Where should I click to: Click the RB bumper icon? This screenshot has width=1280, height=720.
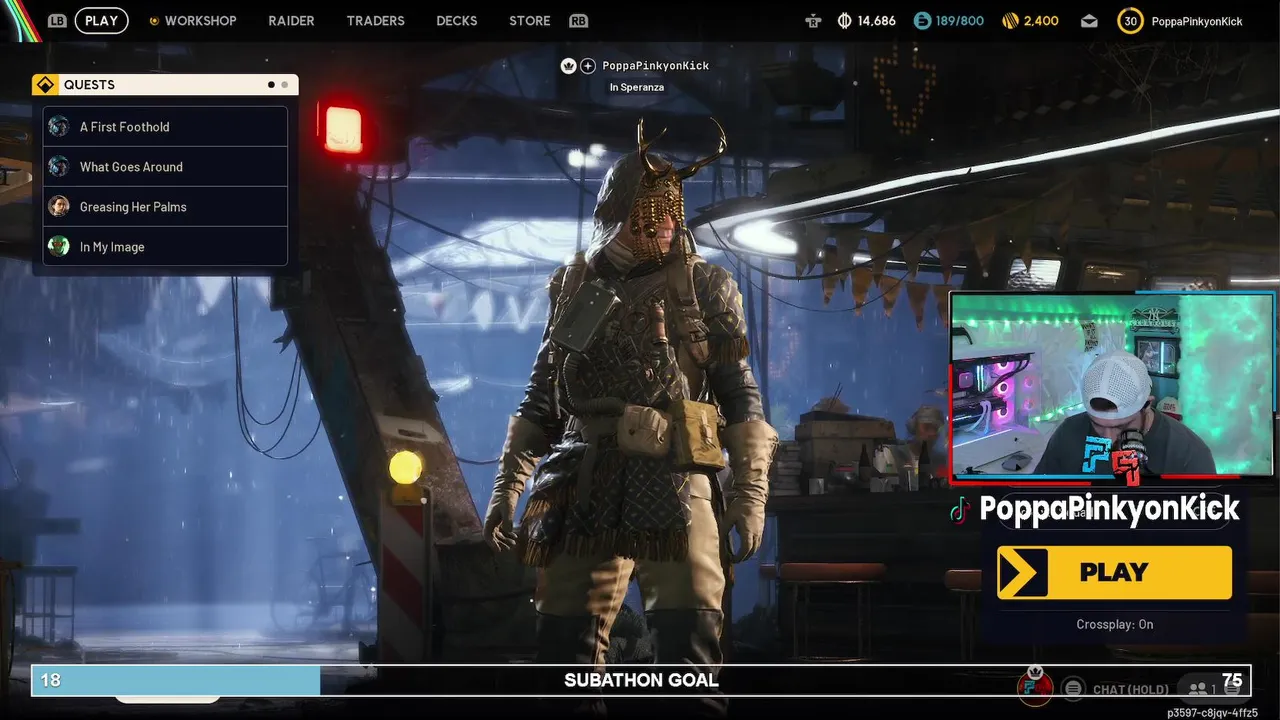(578, 20)
